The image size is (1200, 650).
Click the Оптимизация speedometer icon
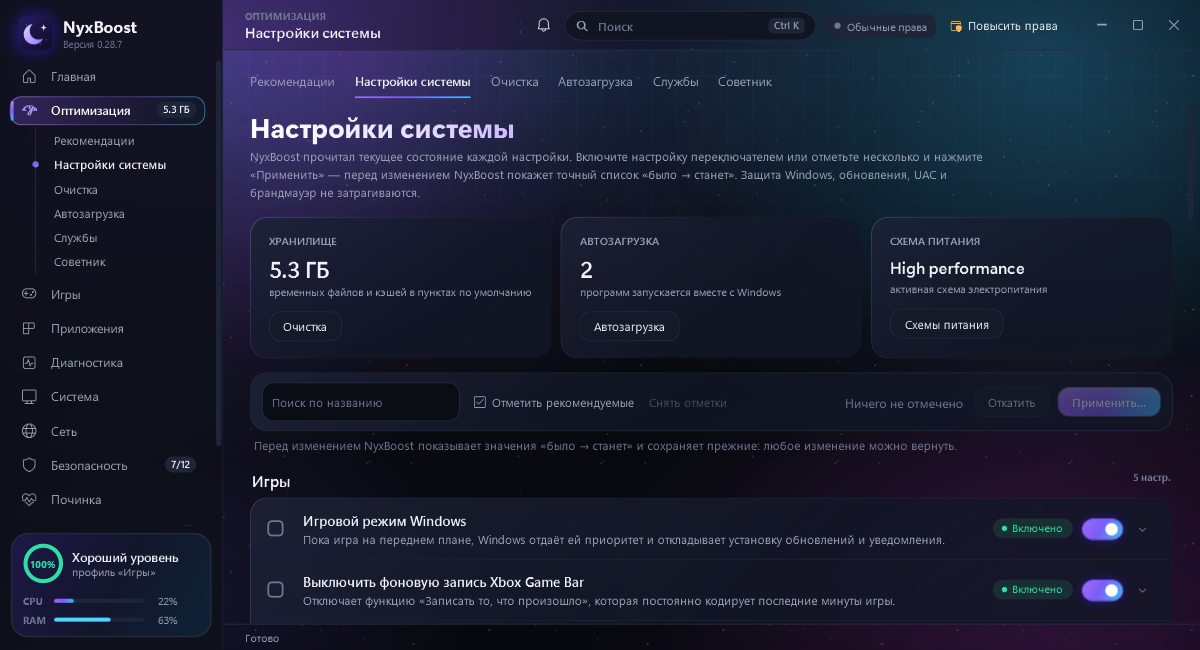click(30, 111)
